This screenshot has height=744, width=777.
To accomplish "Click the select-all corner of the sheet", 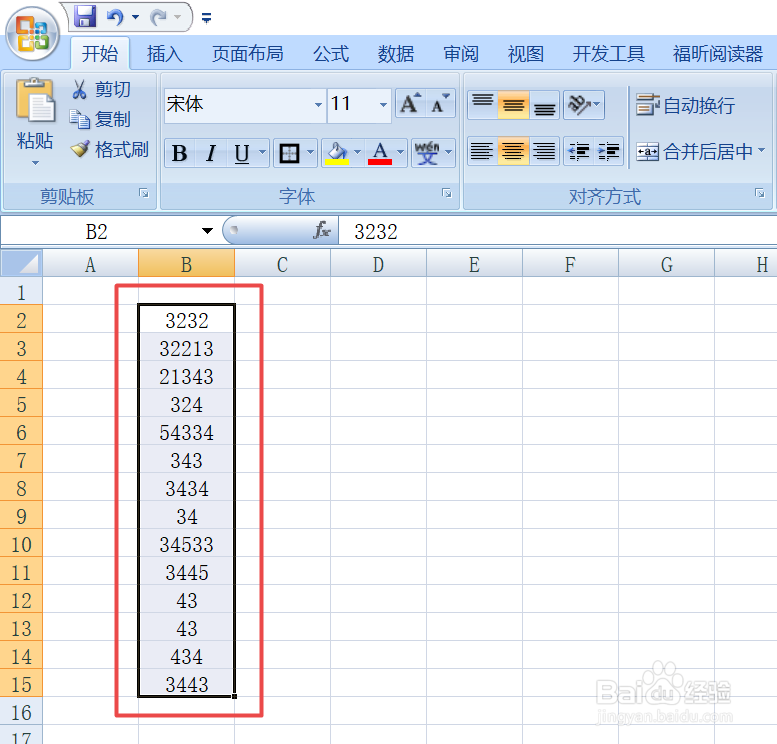I will pos(21,263).
